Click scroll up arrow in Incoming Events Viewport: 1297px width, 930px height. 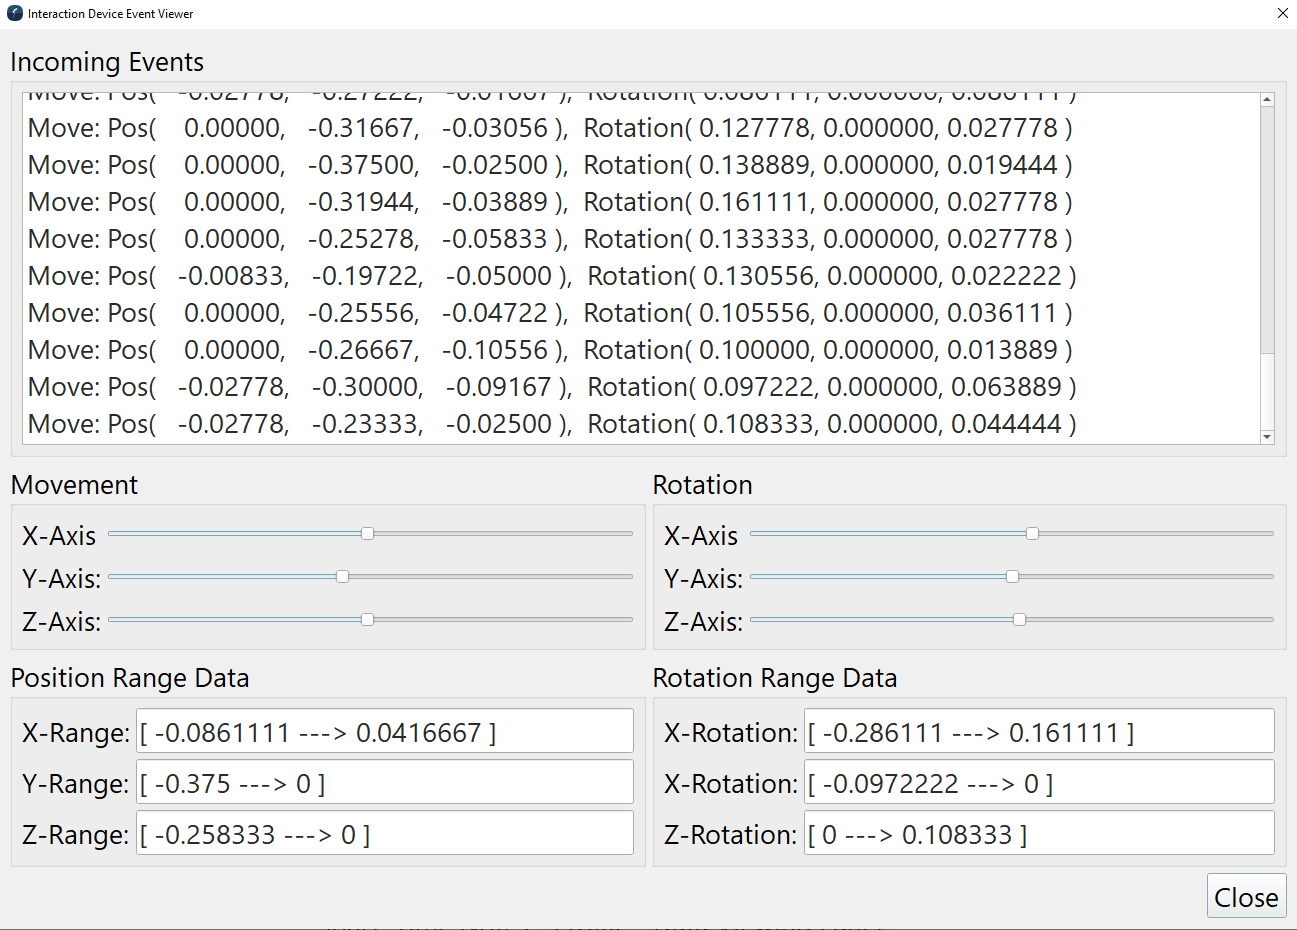[1267, 100]
